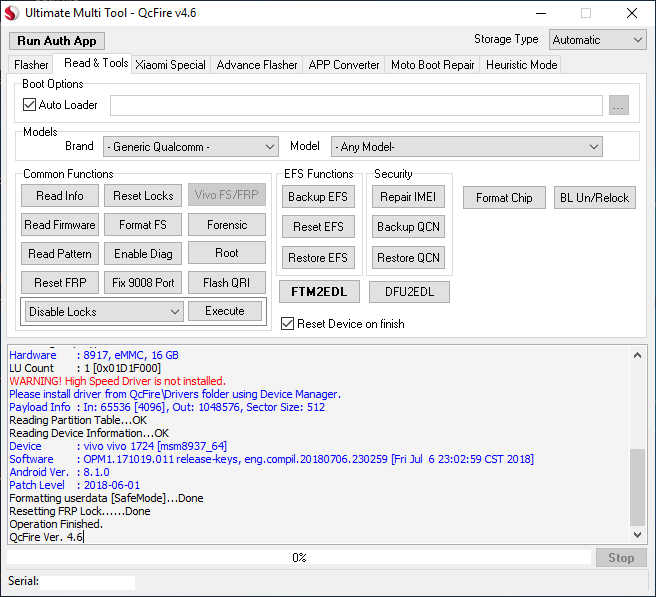Viewport: 656px width, 597px height.
Task: Click the 'Patch Level : 2018-06-01' log line
Action: coord(74,485)
